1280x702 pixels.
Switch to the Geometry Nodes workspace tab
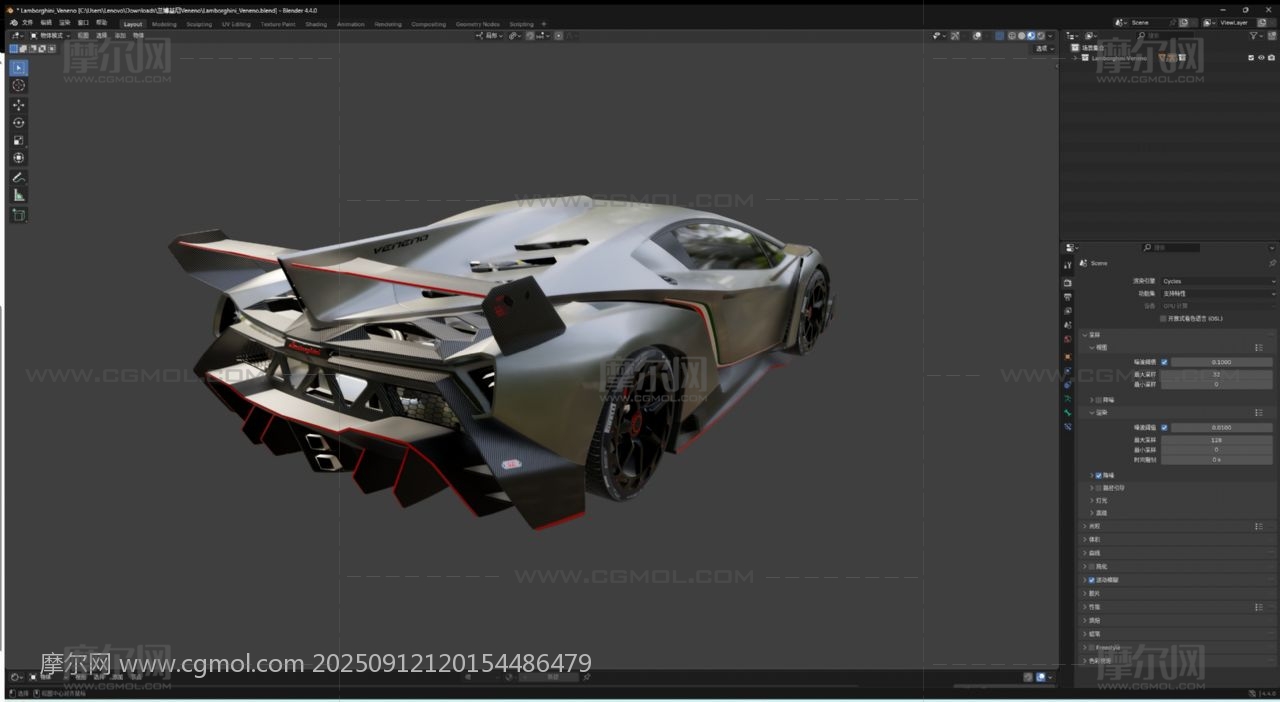(478, 24)
